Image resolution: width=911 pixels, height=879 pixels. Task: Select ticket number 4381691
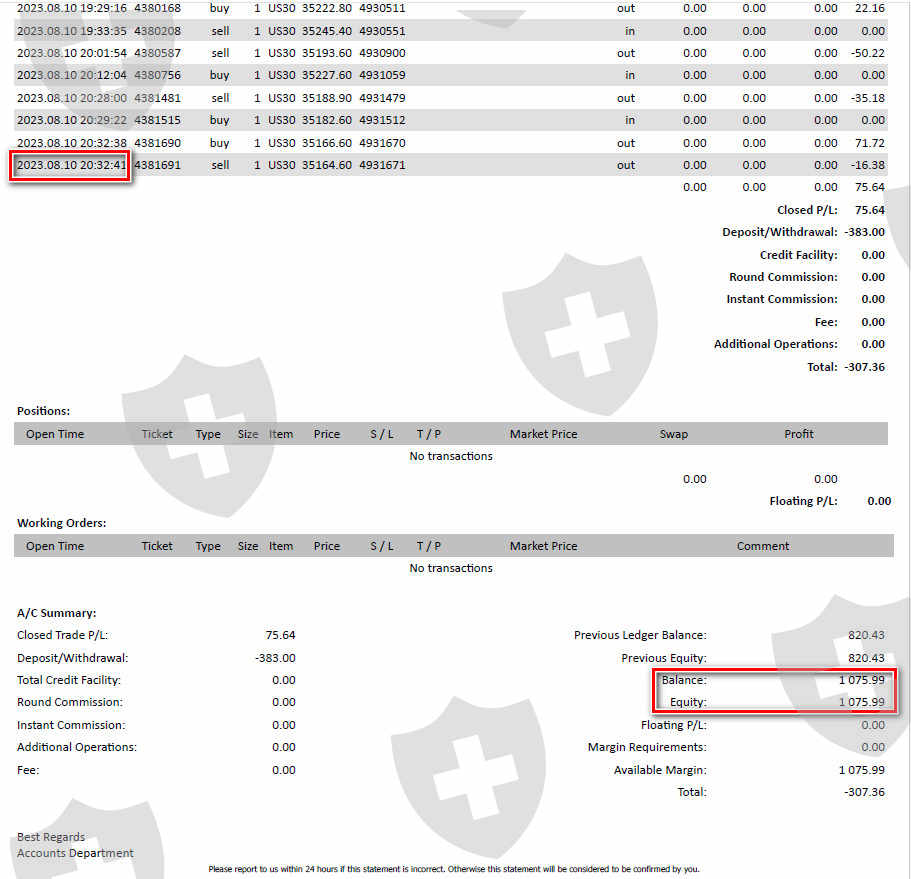(157, 165)
